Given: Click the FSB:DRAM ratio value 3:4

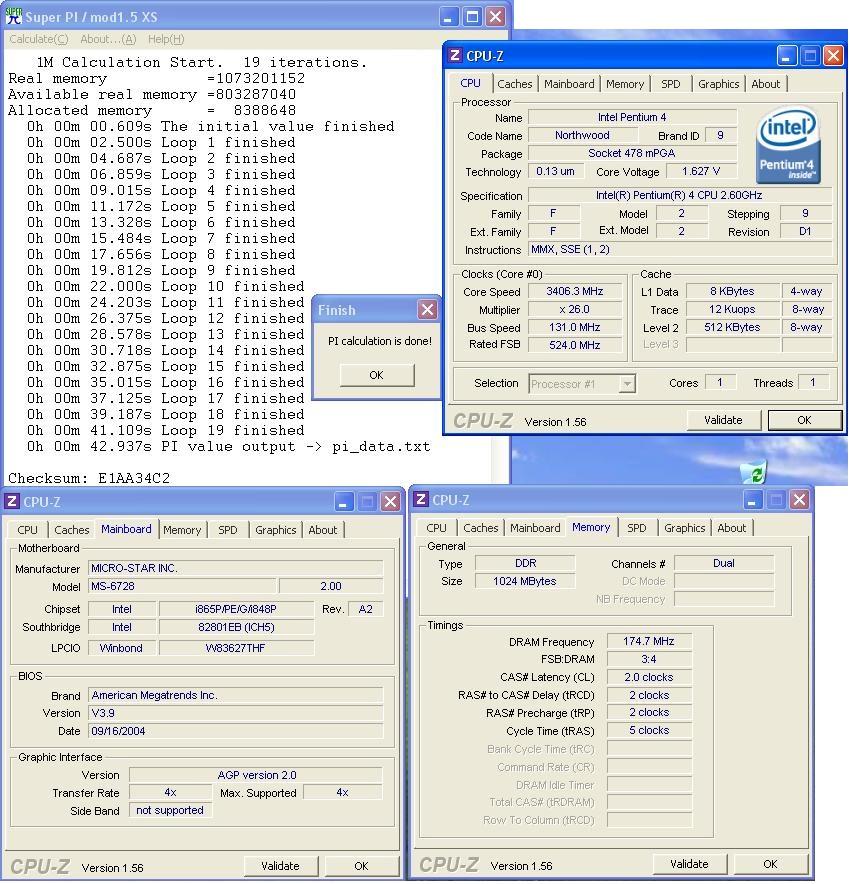Looking at the screenshot, I should click(649, 660).
